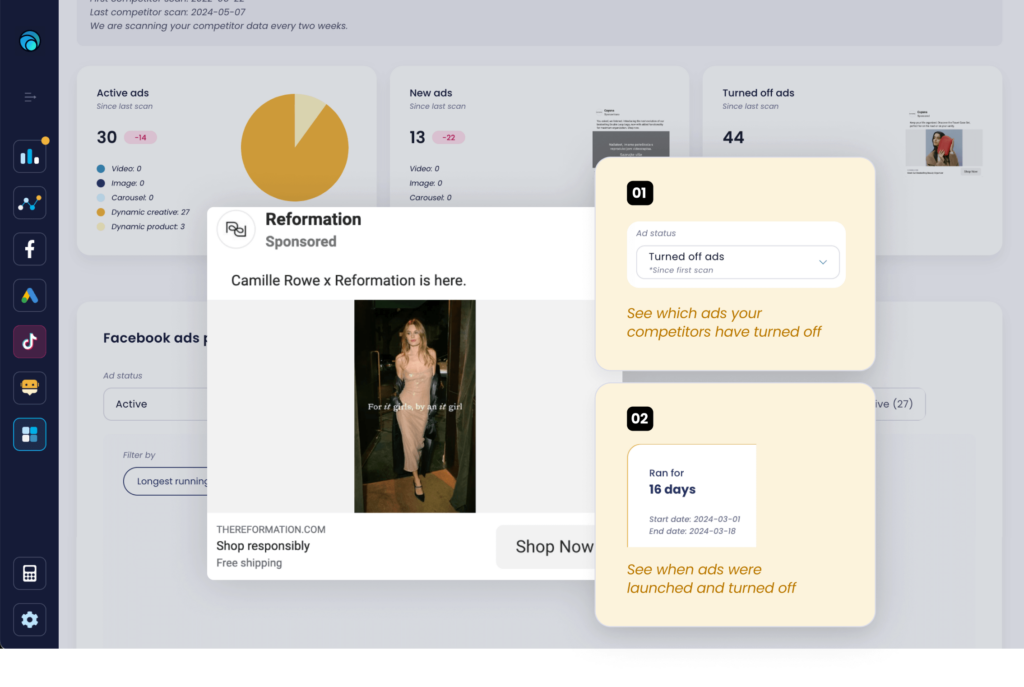This screenshot has height=687, width=1024.
Task: Open the Active ad status dropdown
Action: pos(155,404)
